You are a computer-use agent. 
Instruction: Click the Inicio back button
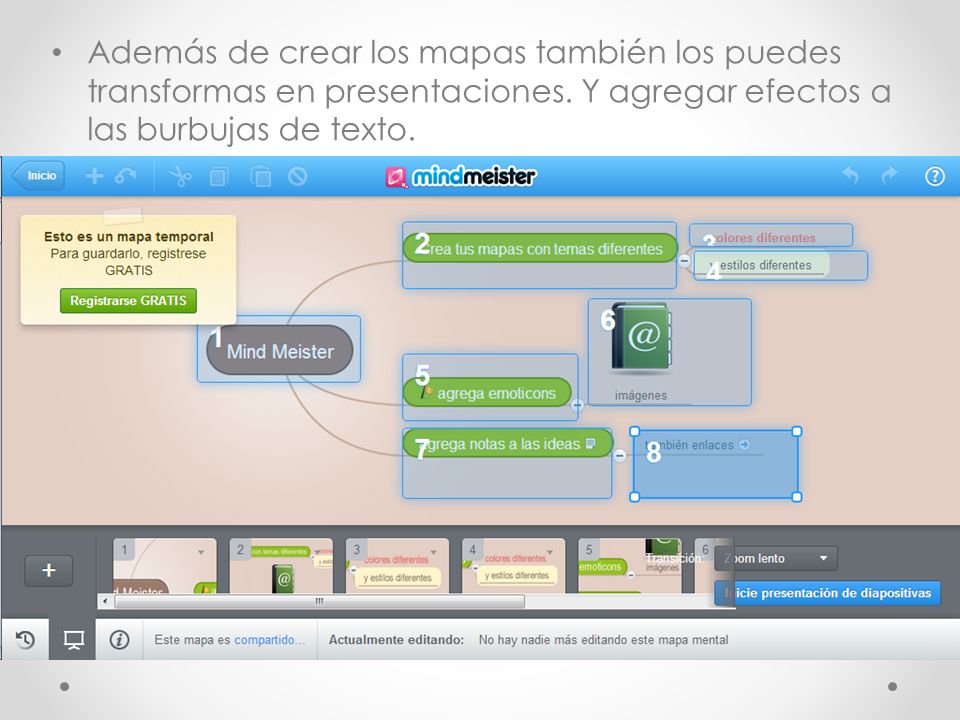[x=39, y=176]
